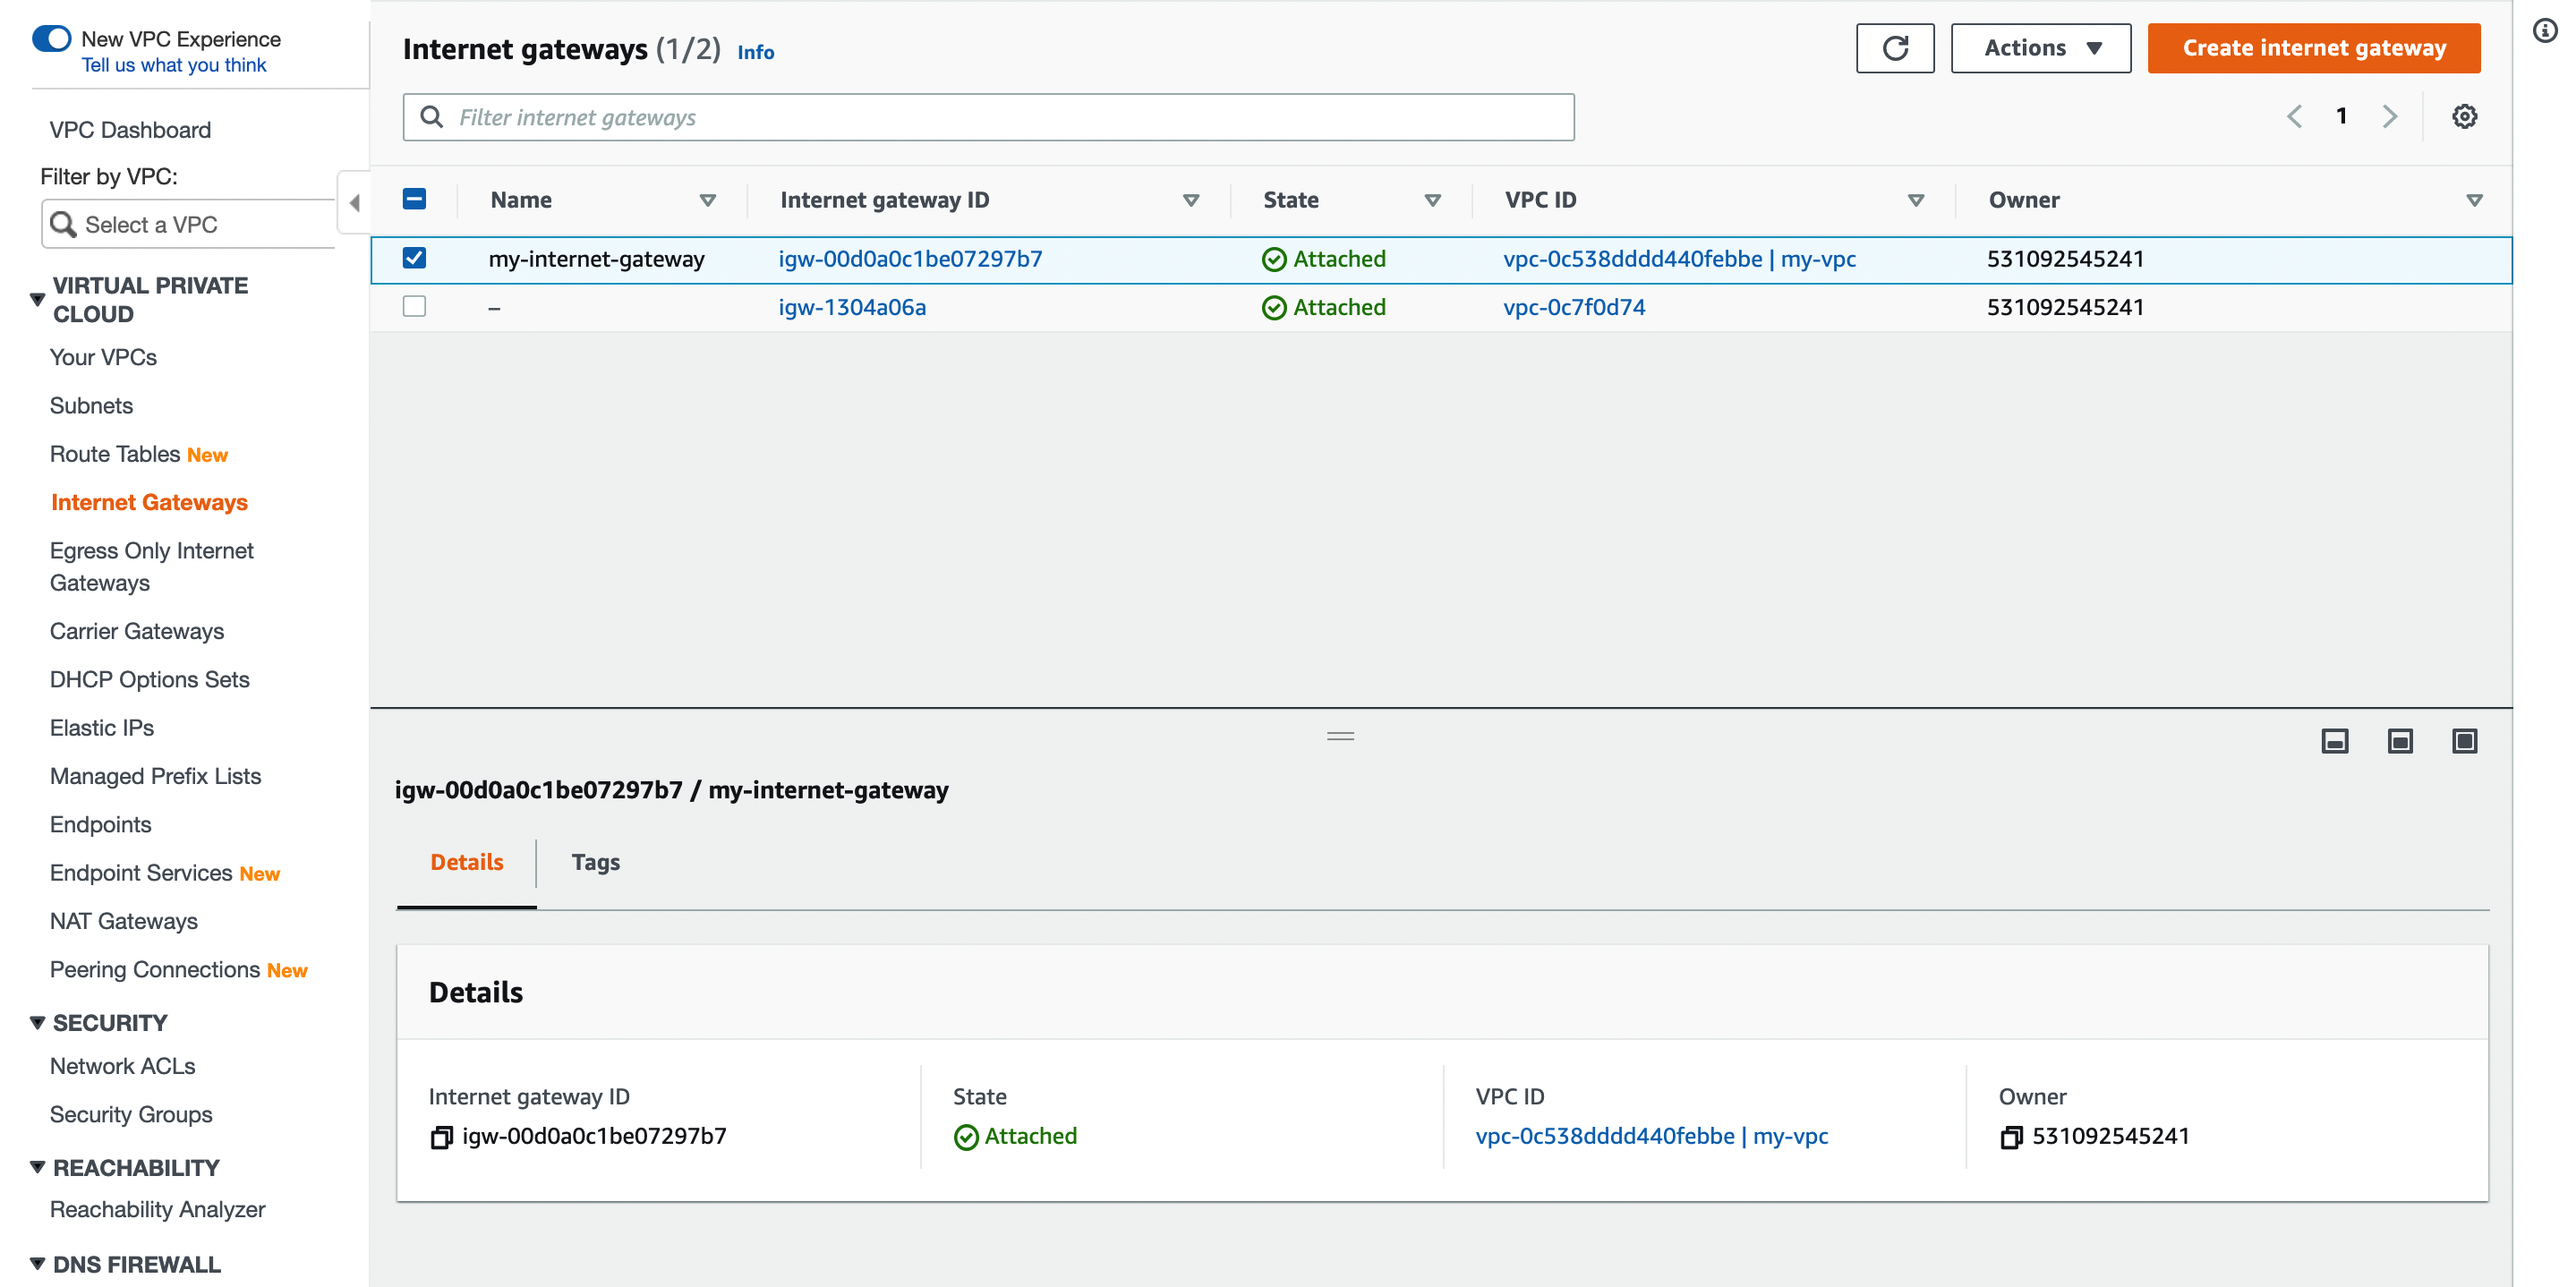
Task: Minimize split panel to bottom size icon
Action: (x=2334, y=741)
